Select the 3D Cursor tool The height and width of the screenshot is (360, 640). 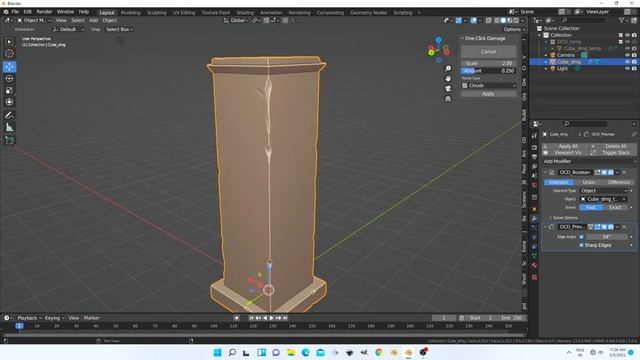pos(9,53)
